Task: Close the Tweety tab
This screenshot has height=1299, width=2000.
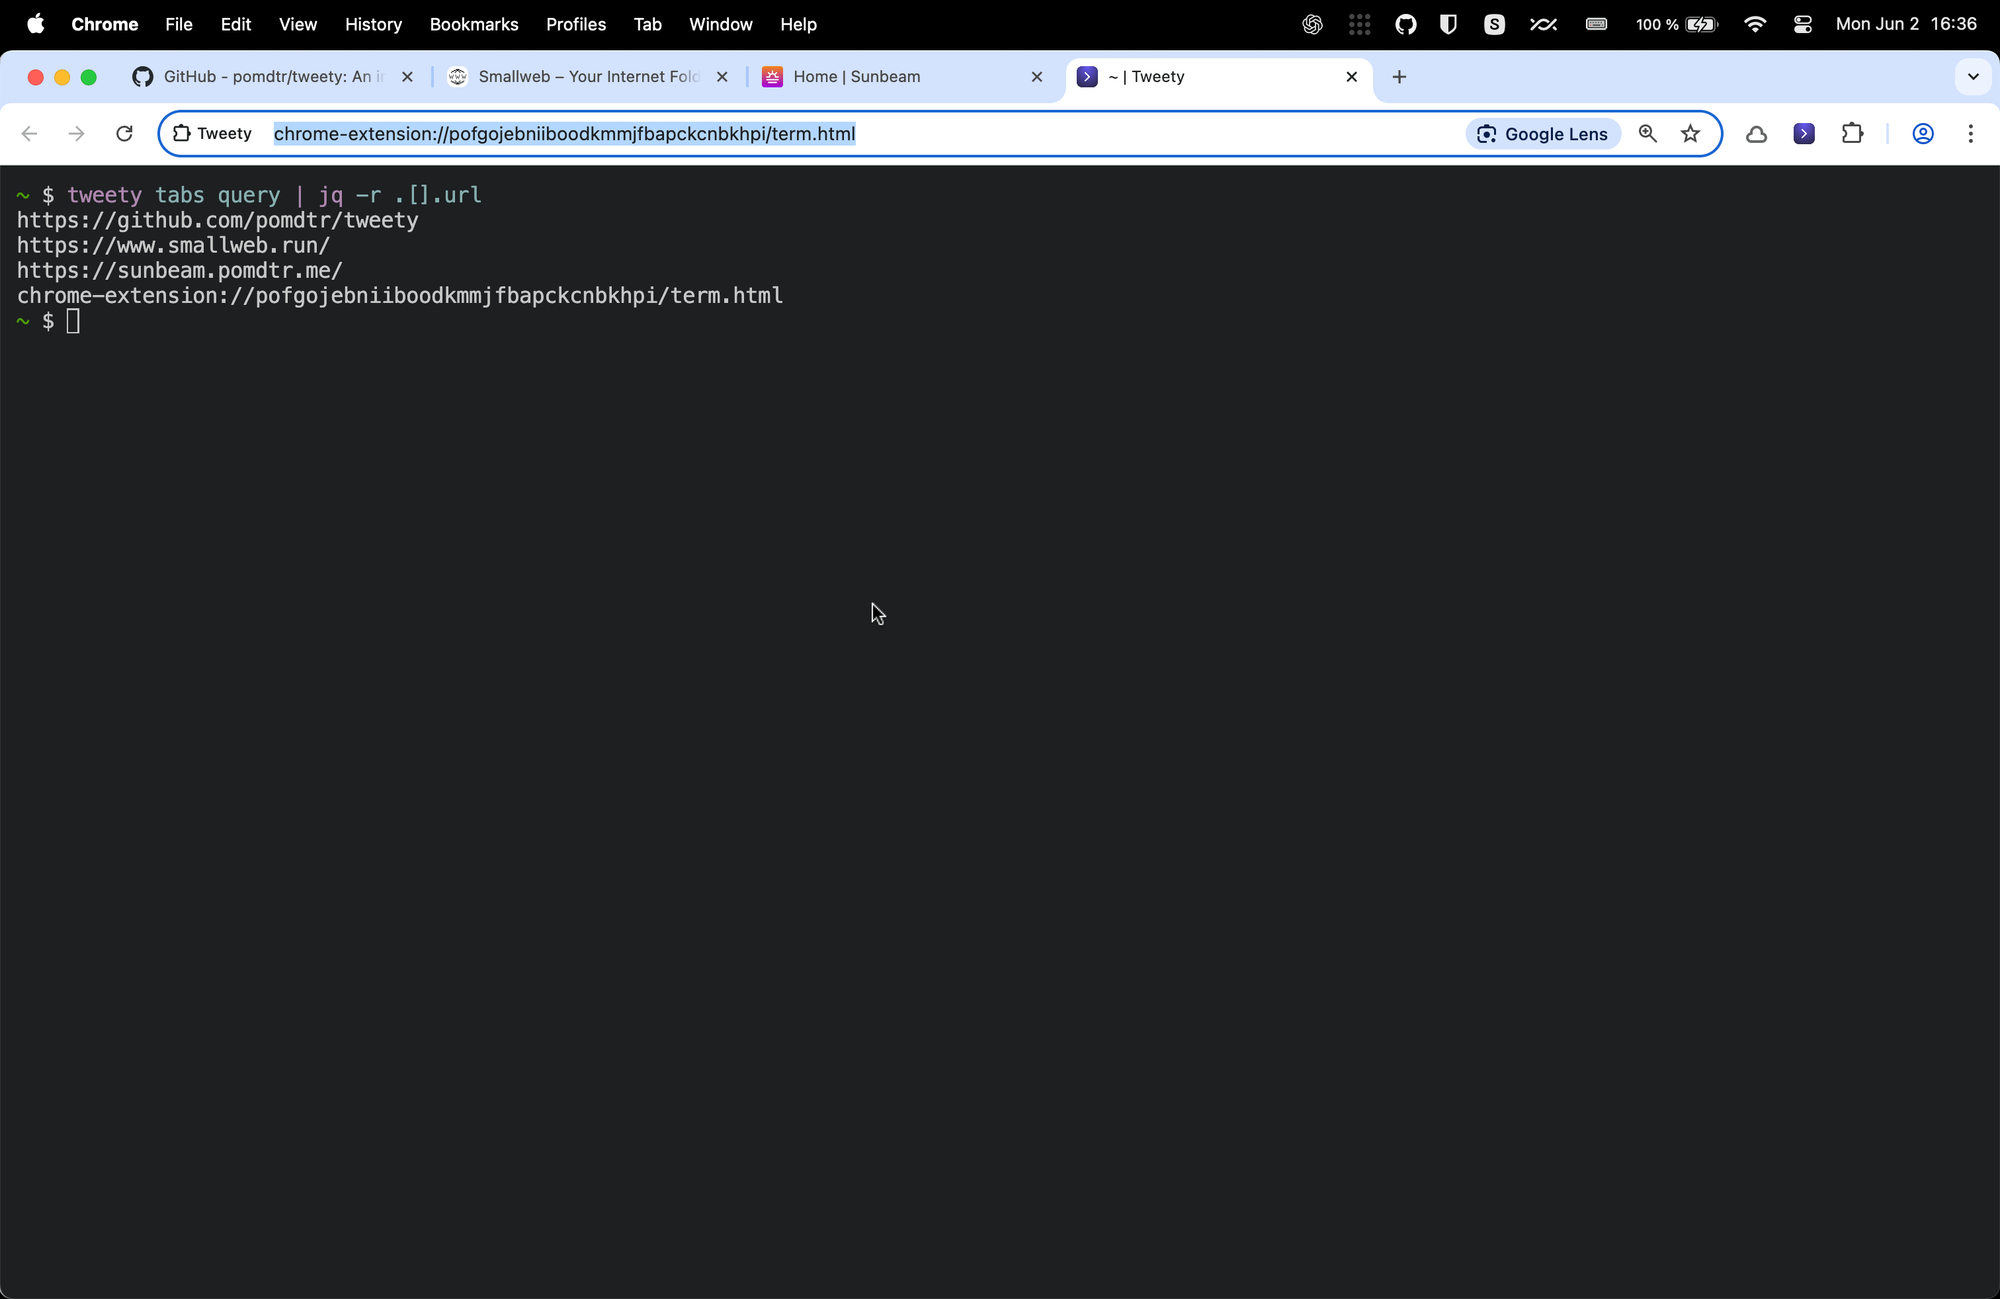Action: (x=1352, y=77)
